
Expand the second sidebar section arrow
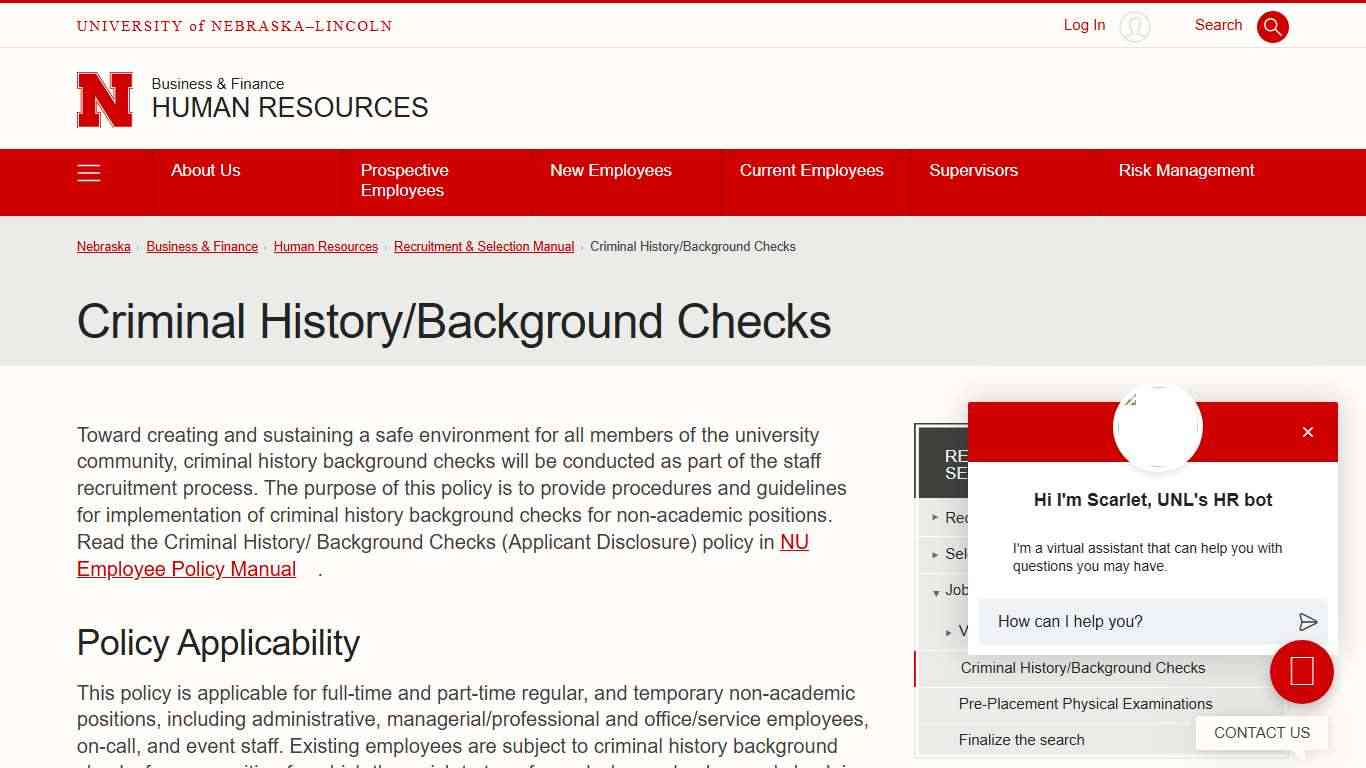935,554
